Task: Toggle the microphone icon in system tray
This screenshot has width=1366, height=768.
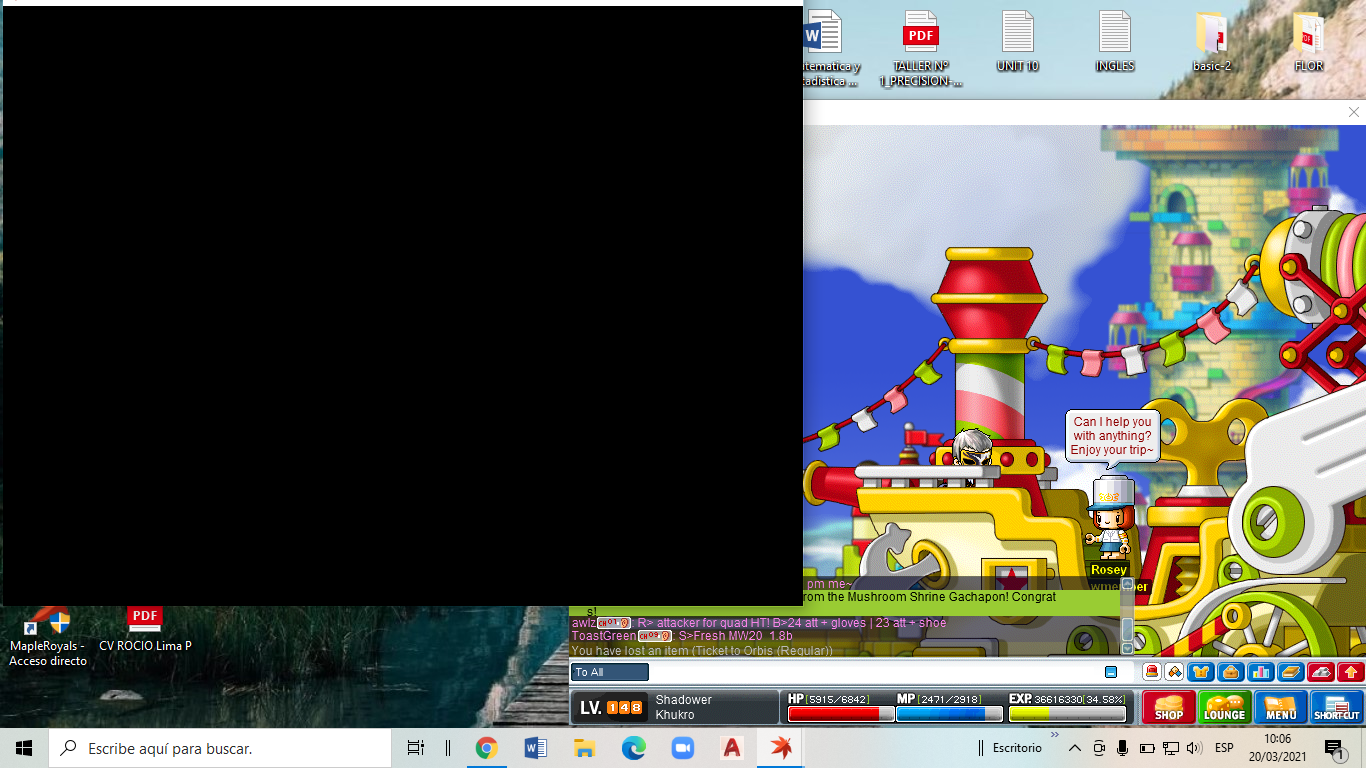Action: point(1122,748)
